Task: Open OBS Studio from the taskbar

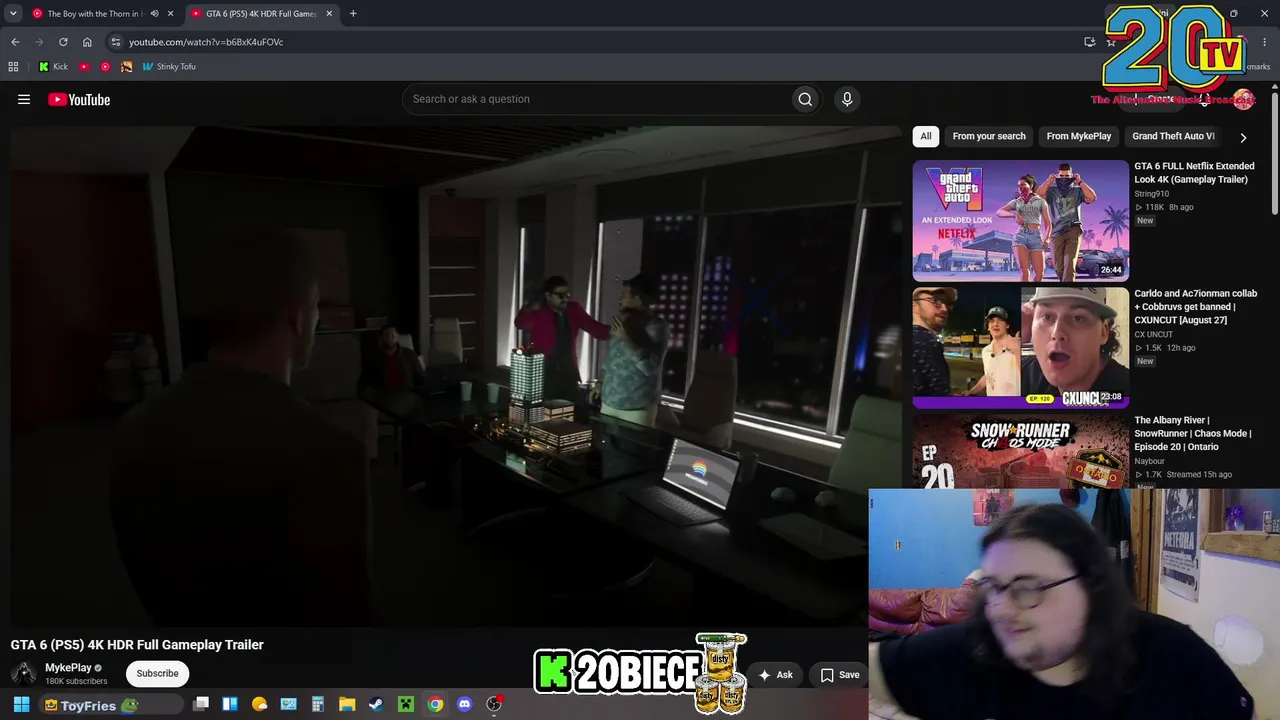Action: tap(494, 704)
